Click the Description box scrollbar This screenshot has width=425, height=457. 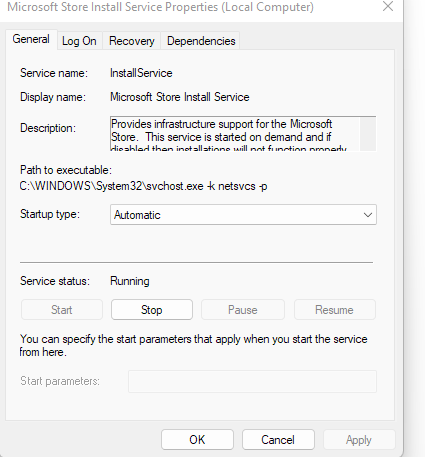tap(368, 134)
